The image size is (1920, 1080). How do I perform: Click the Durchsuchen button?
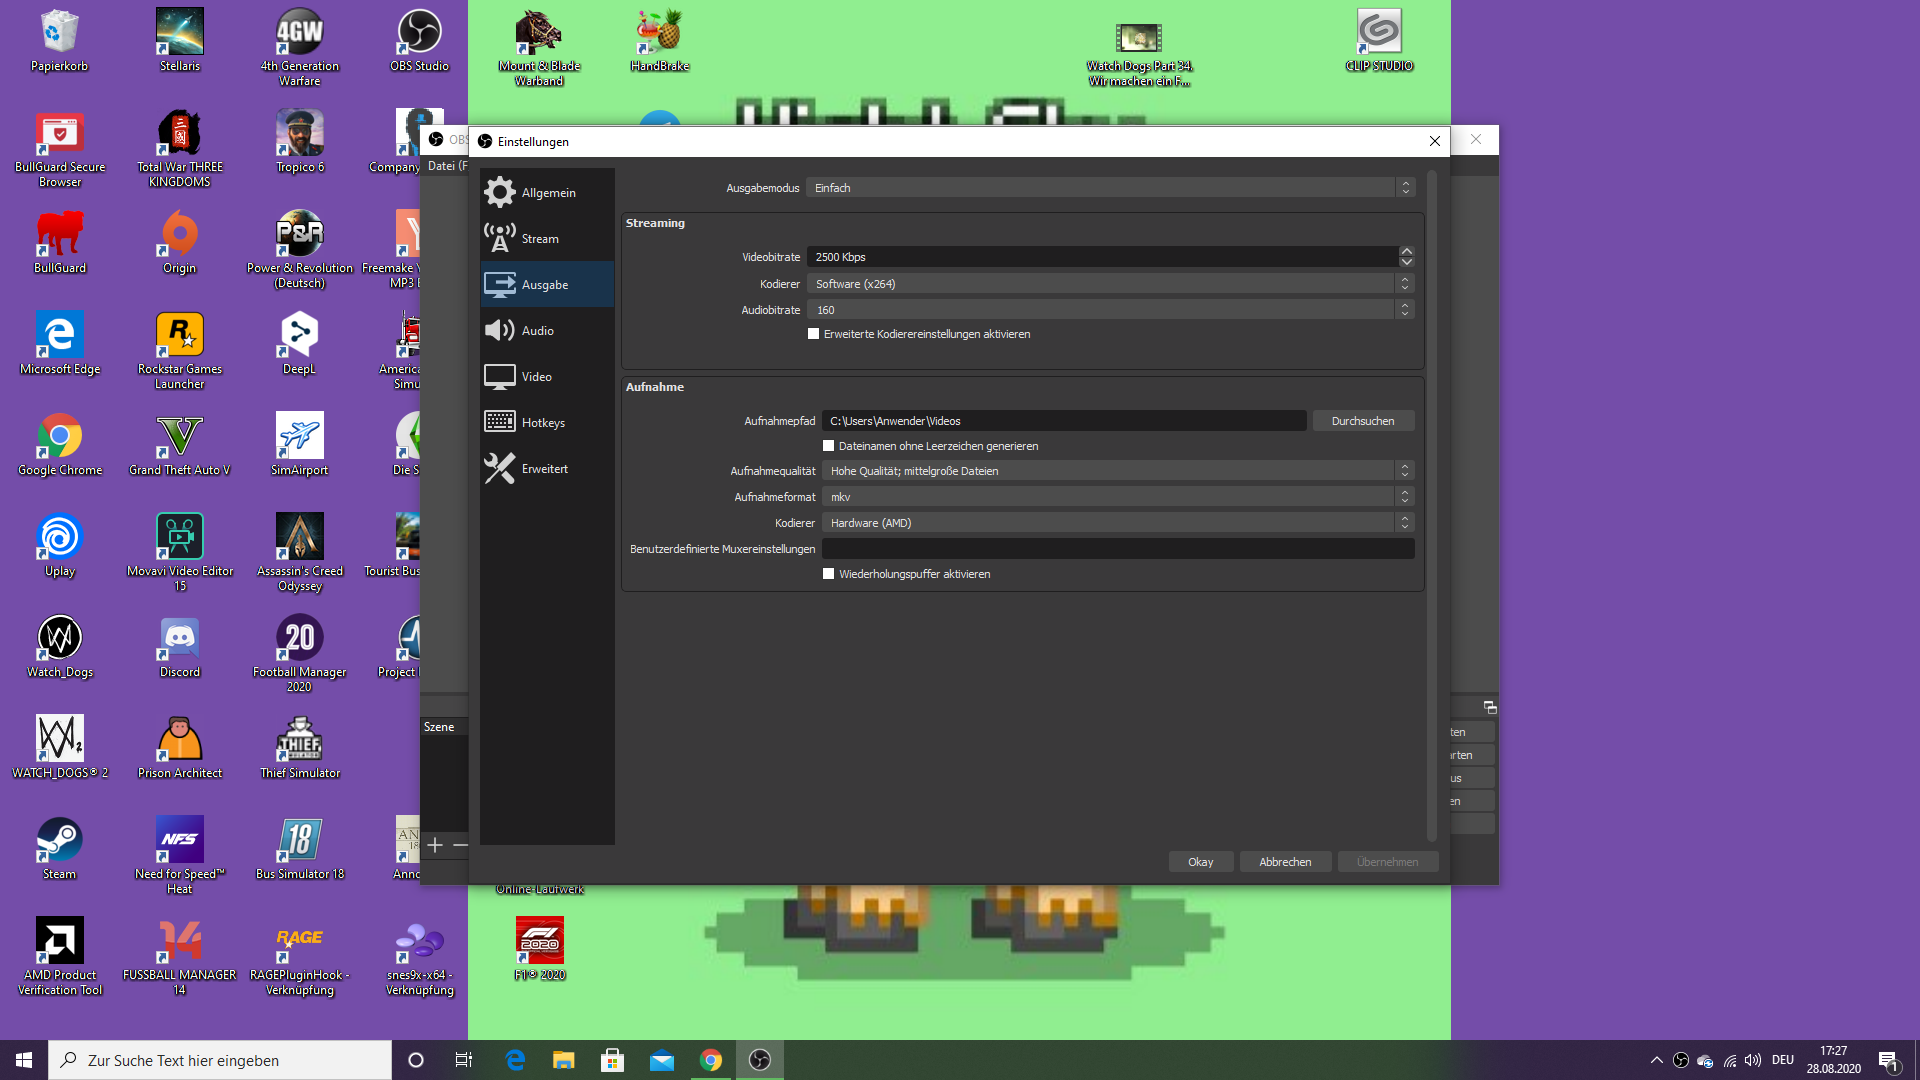[1362, 421]
